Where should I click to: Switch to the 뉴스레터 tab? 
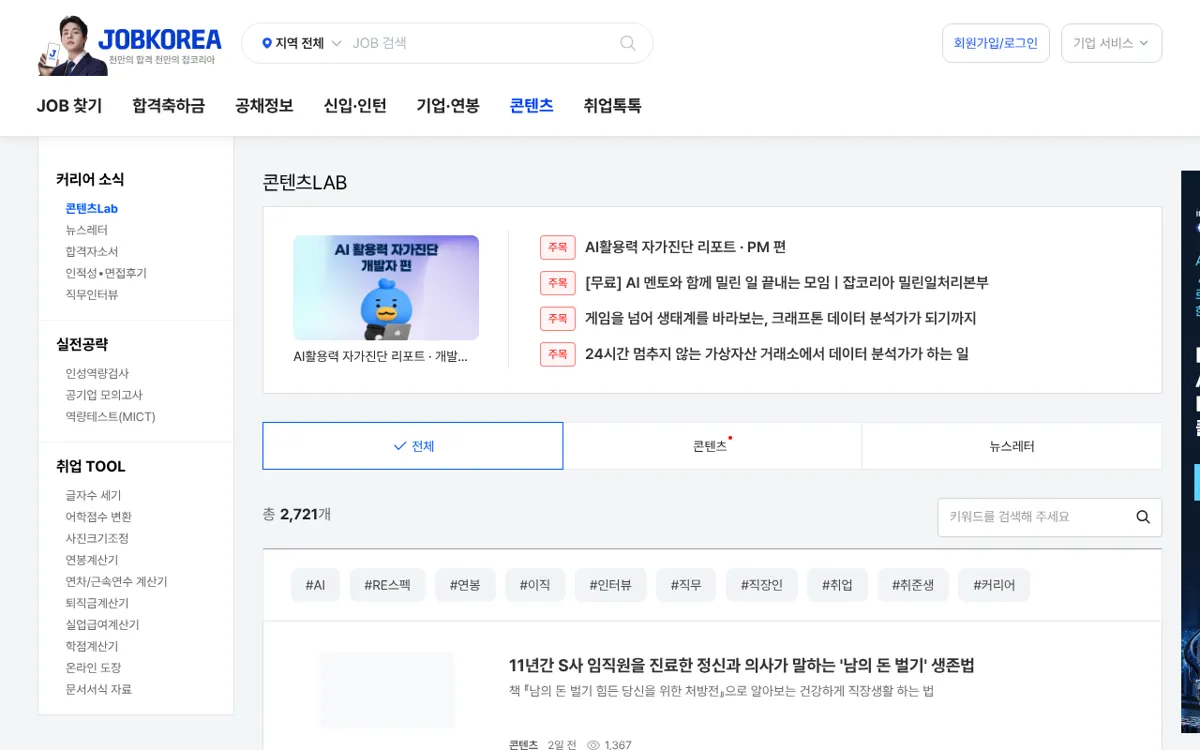1012,446
